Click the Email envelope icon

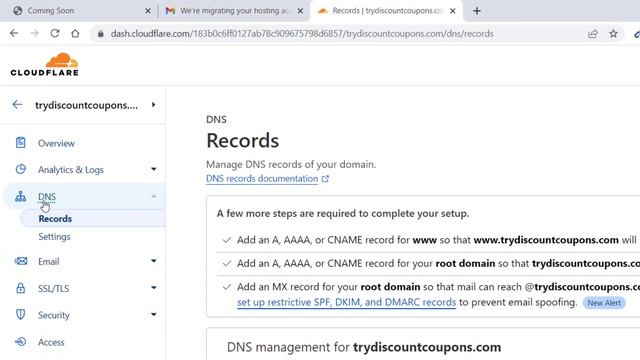[20, 261]
